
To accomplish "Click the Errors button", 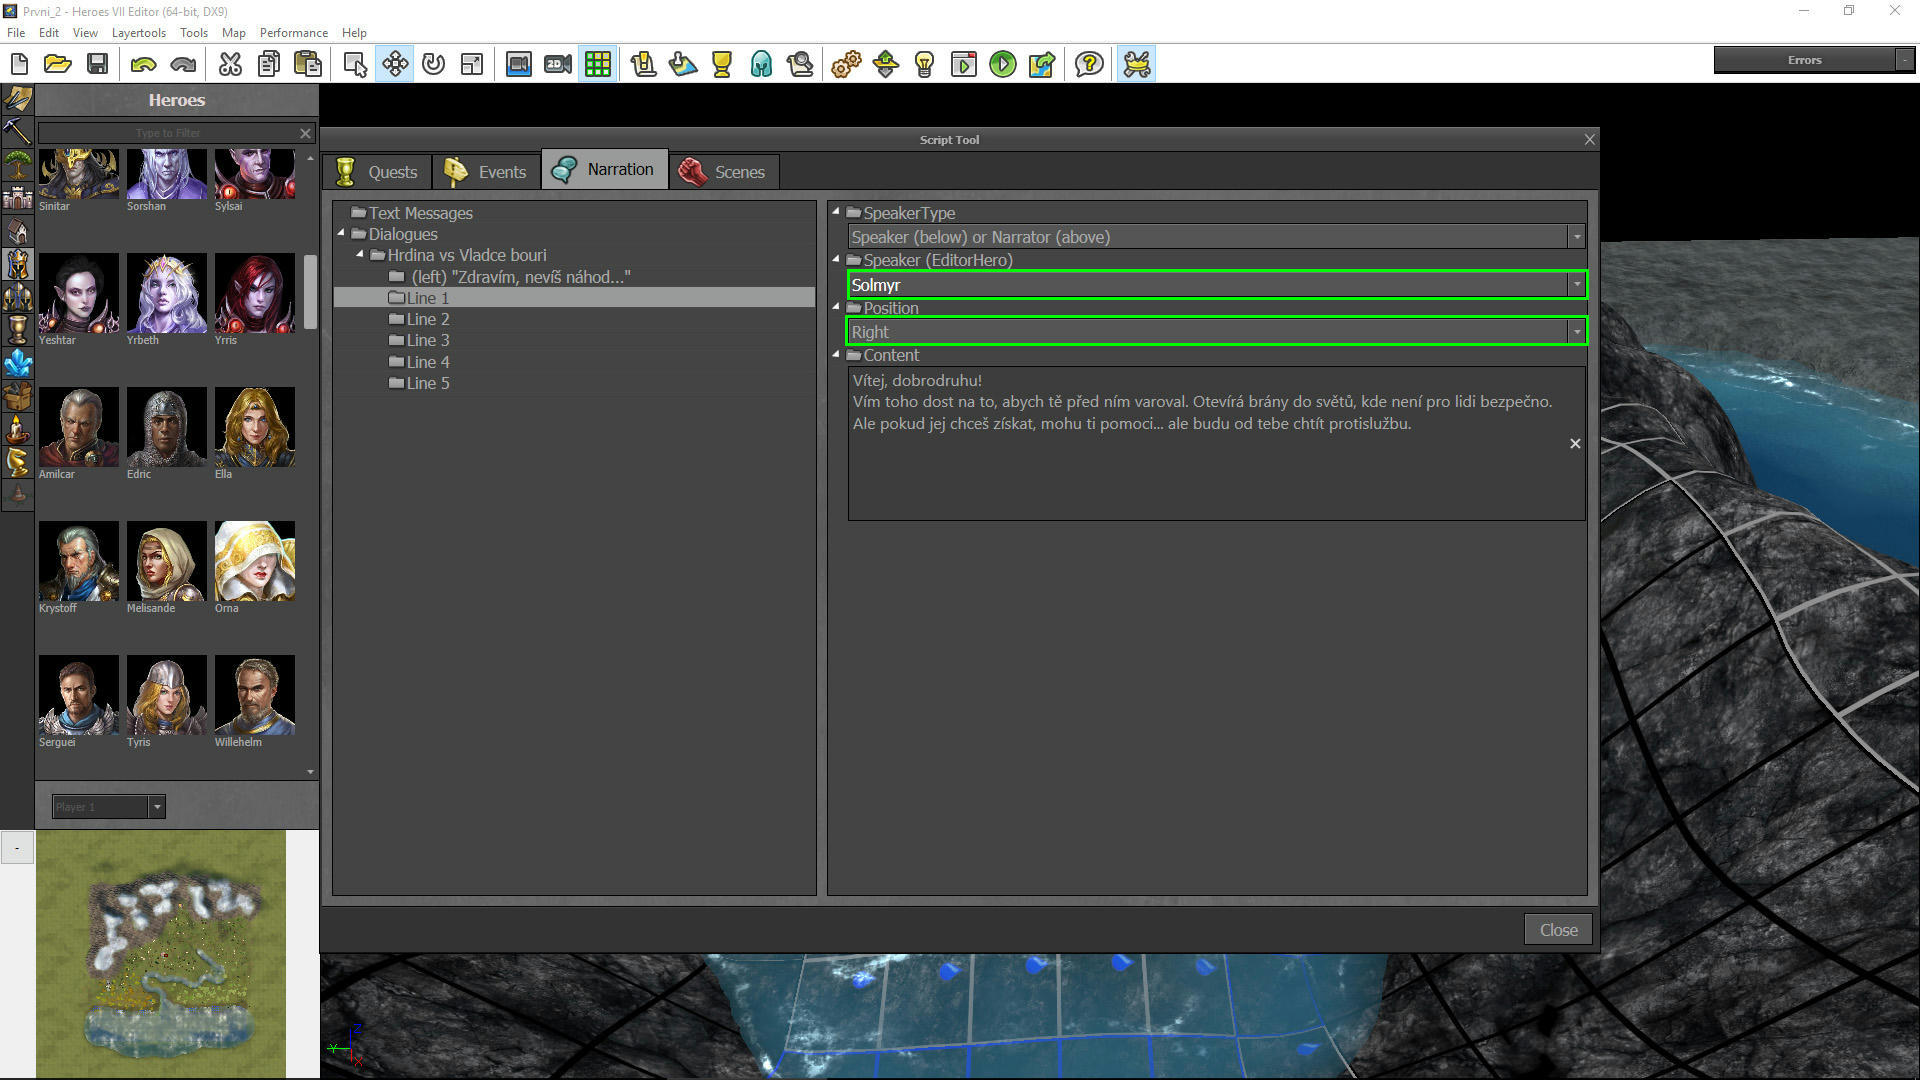I will [1805, 60].
